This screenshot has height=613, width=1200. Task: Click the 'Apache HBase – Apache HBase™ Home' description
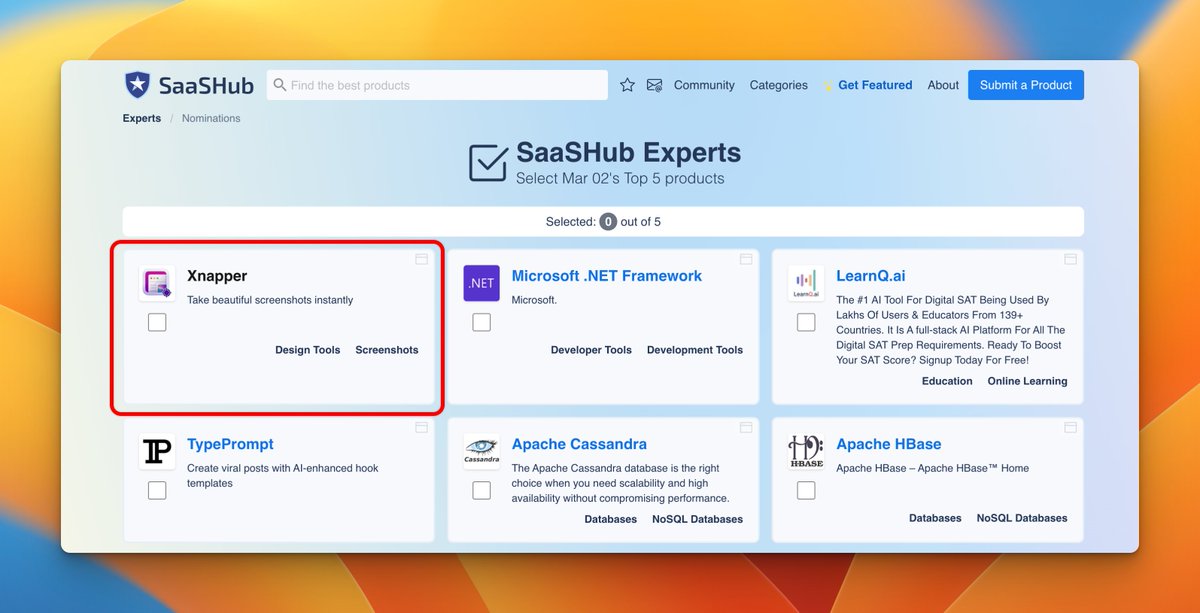coord(932,468)
